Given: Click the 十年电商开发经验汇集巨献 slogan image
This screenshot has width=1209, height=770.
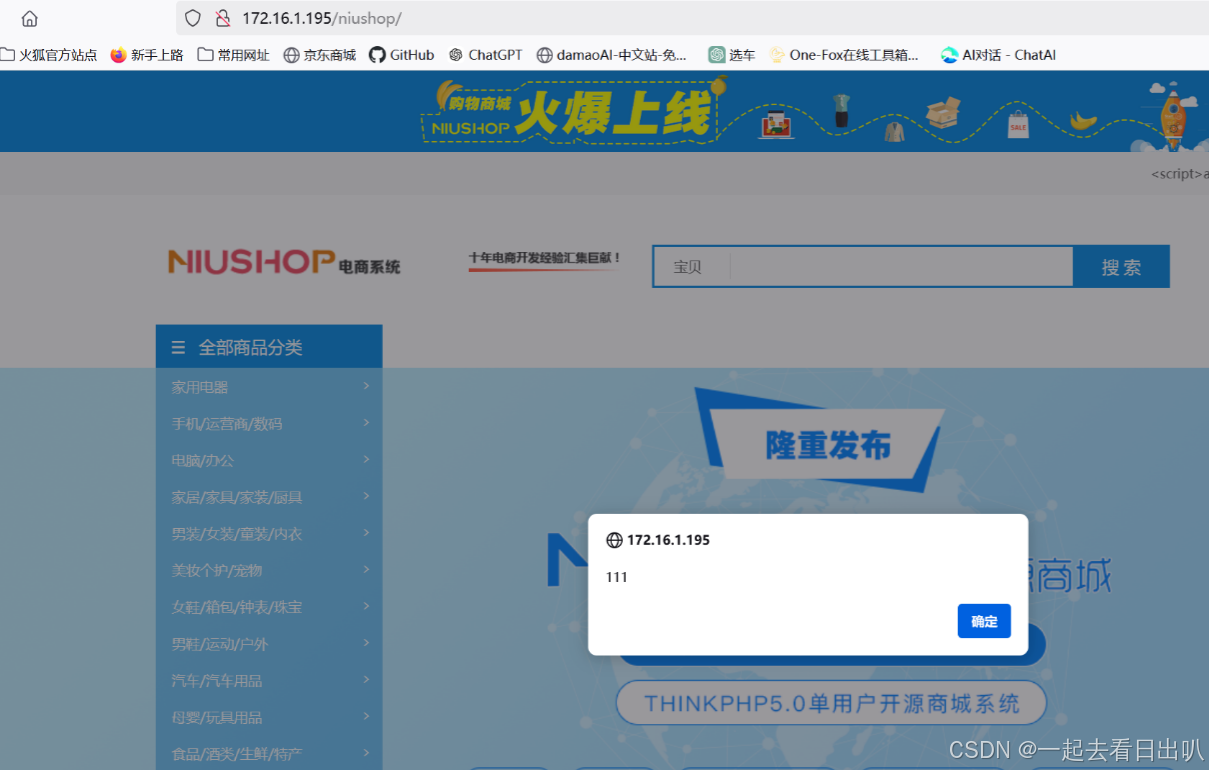Looking at the screenshot, I should (545, 261).
